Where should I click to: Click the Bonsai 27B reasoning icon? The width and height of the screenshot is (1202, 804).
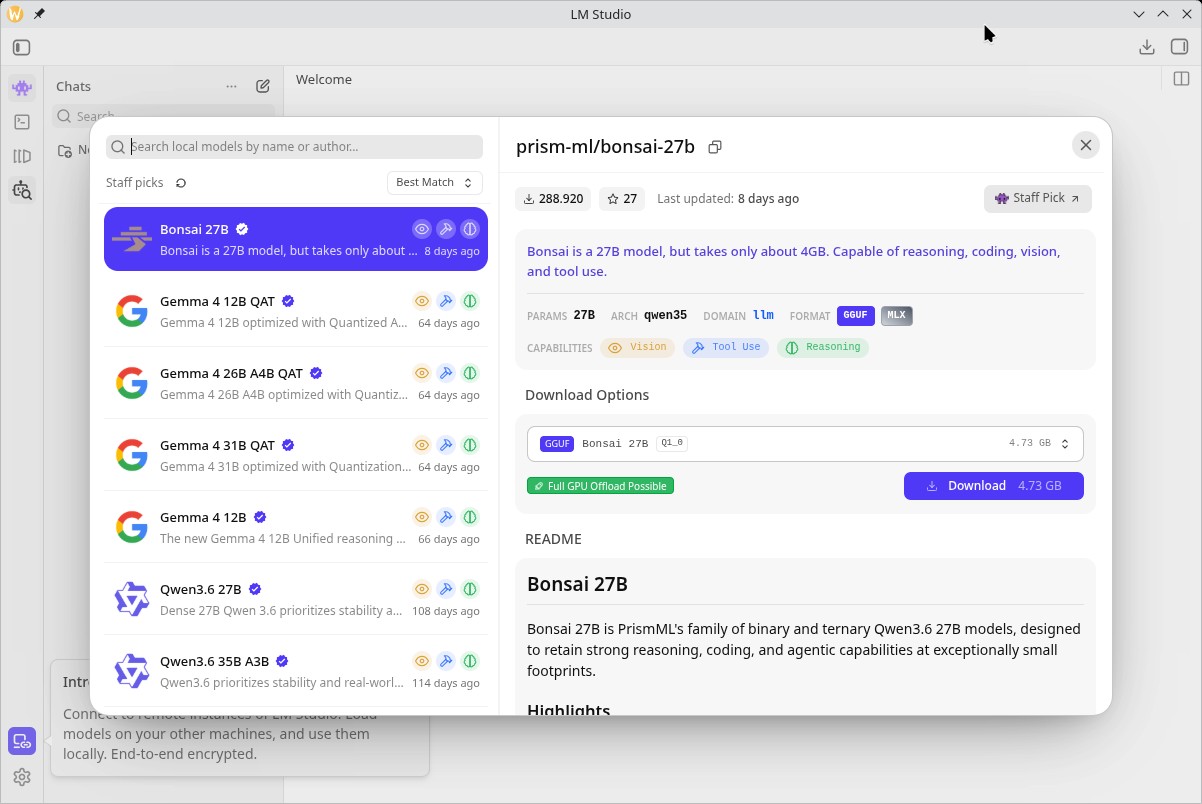click(470, 229)
